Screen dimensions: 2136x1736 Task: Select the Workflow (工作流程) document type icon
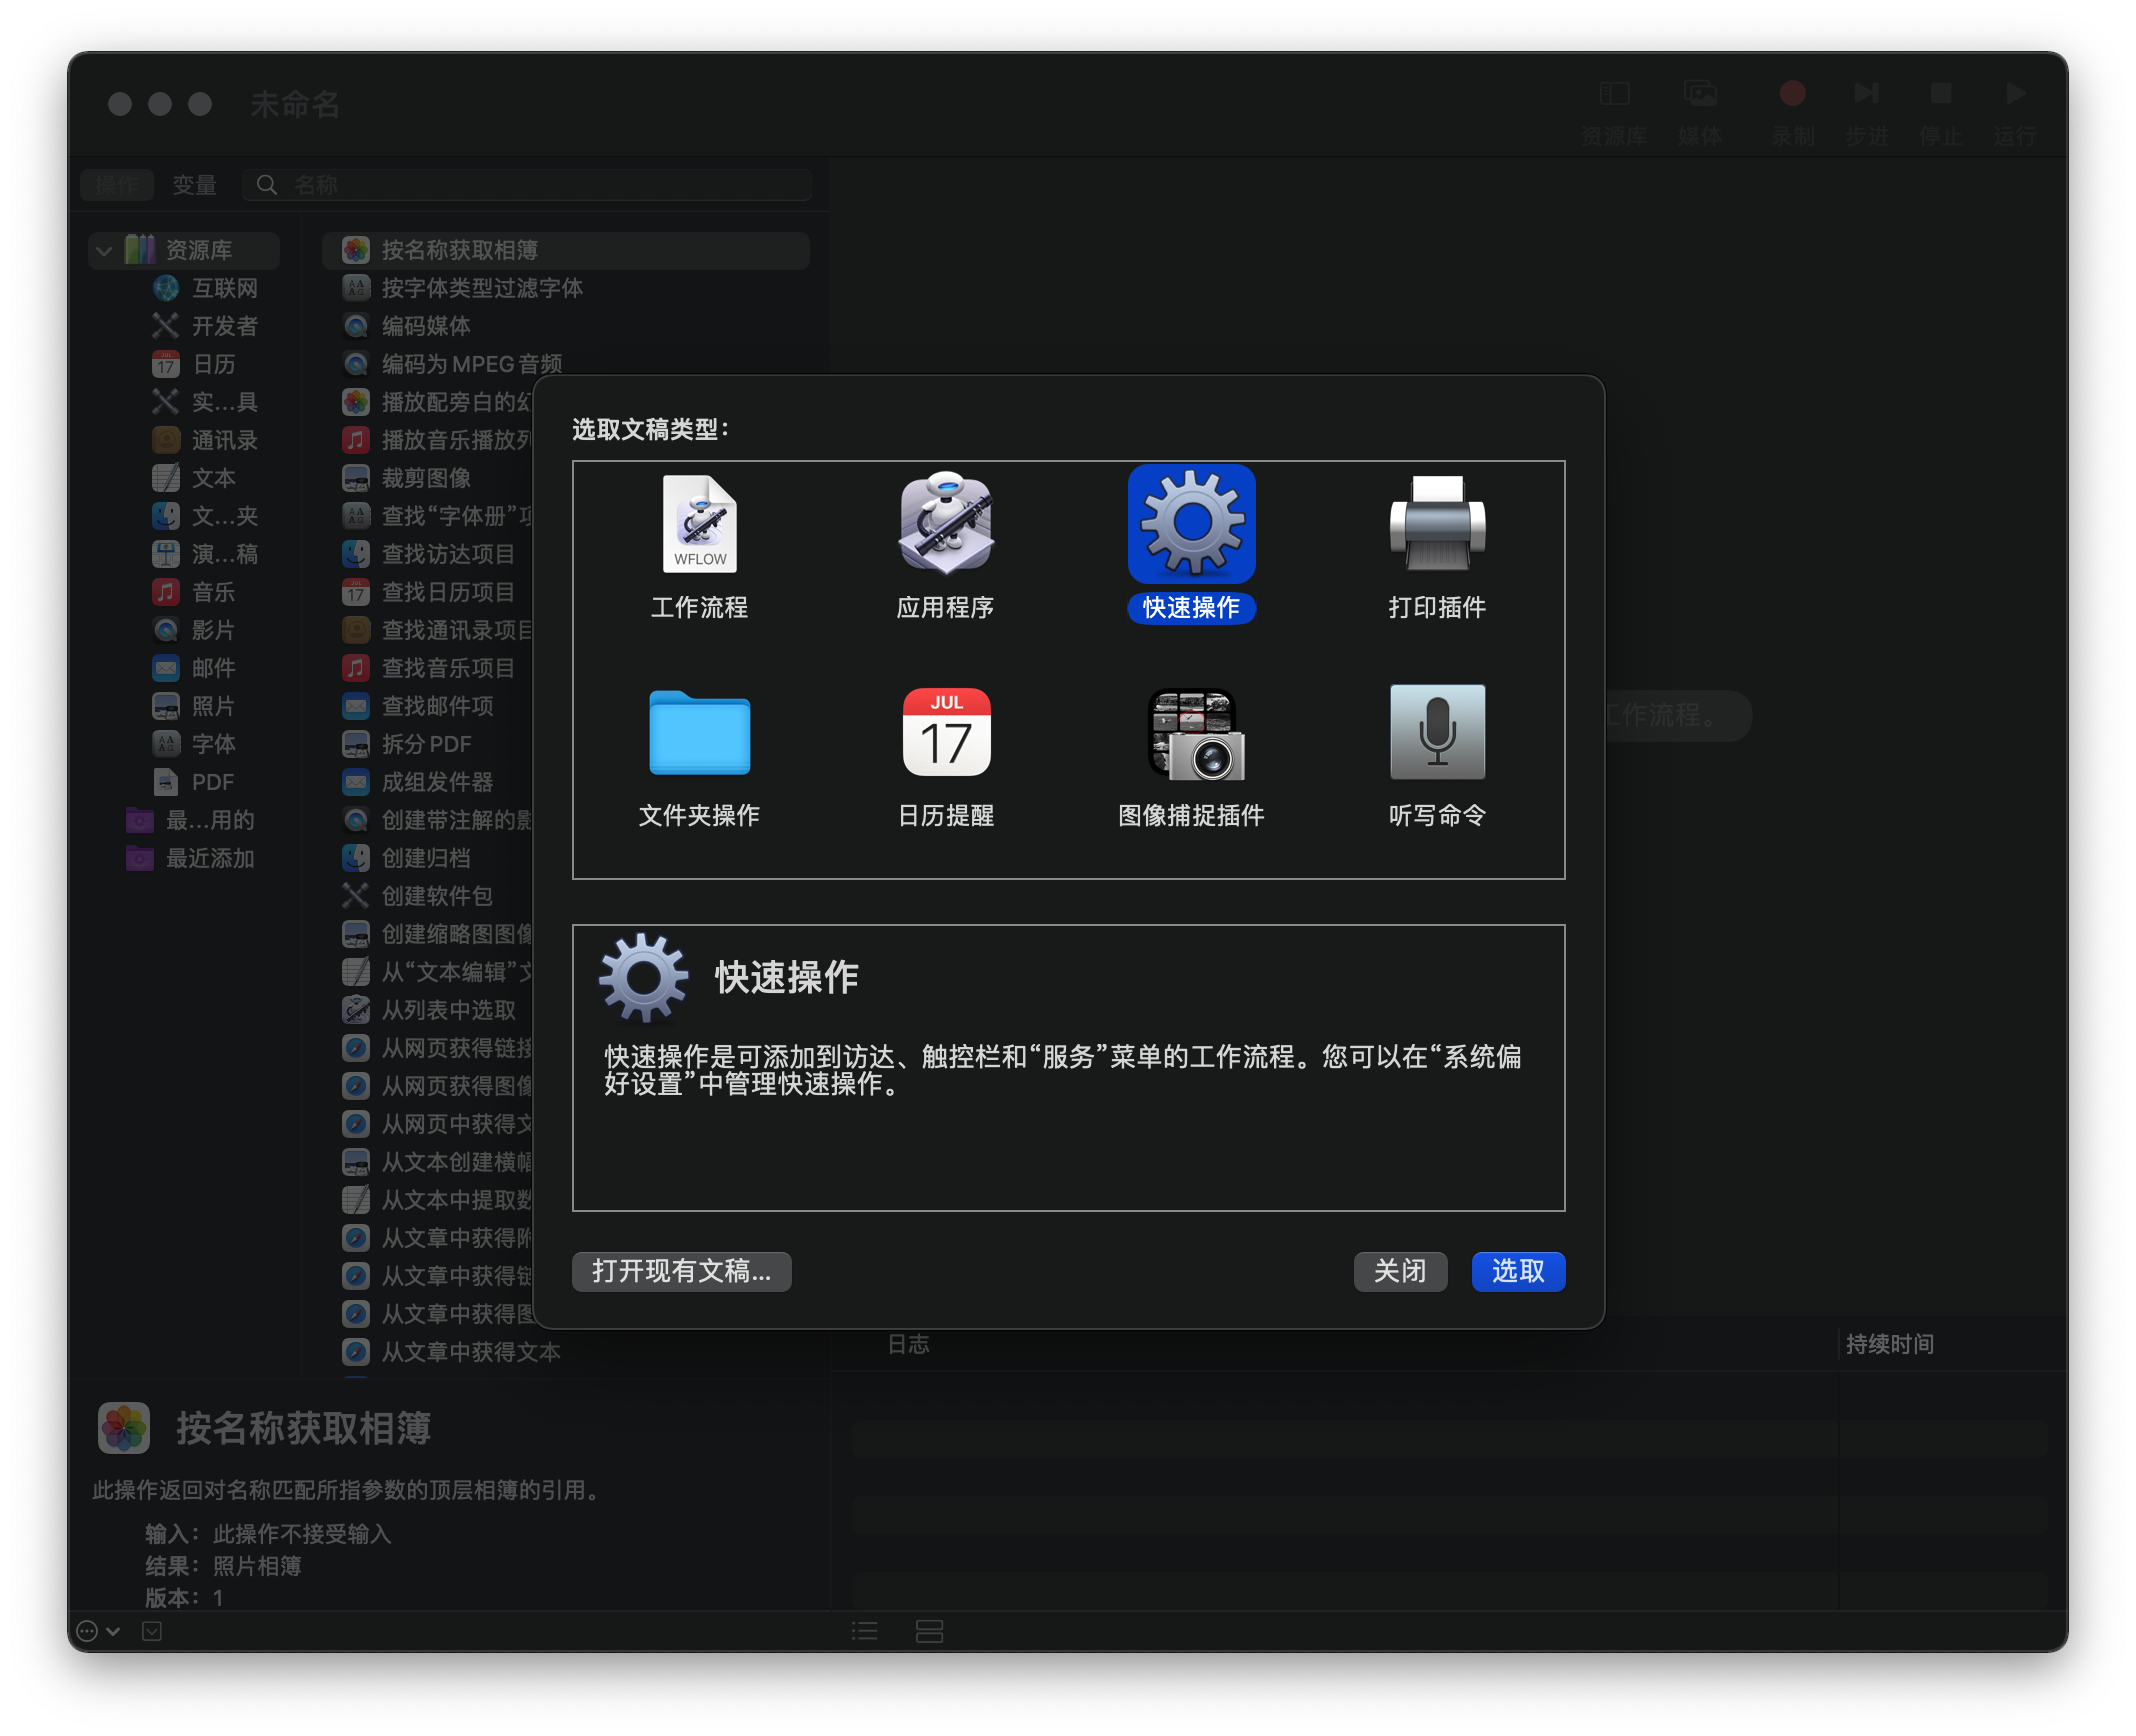699,525
